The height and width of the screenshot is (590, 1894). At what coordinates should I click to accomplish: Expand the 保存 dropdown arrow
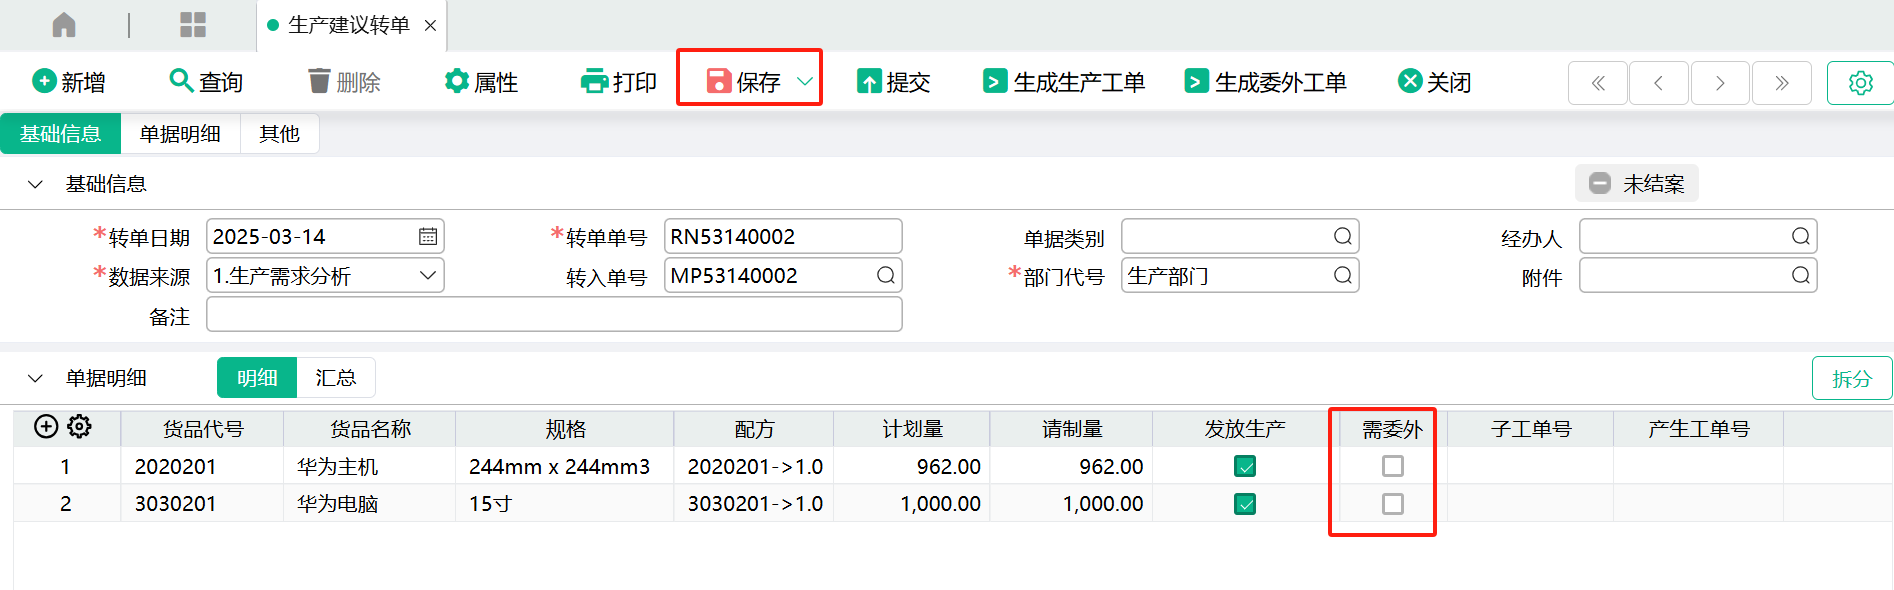pyautogui.click(x=804, y=82)
